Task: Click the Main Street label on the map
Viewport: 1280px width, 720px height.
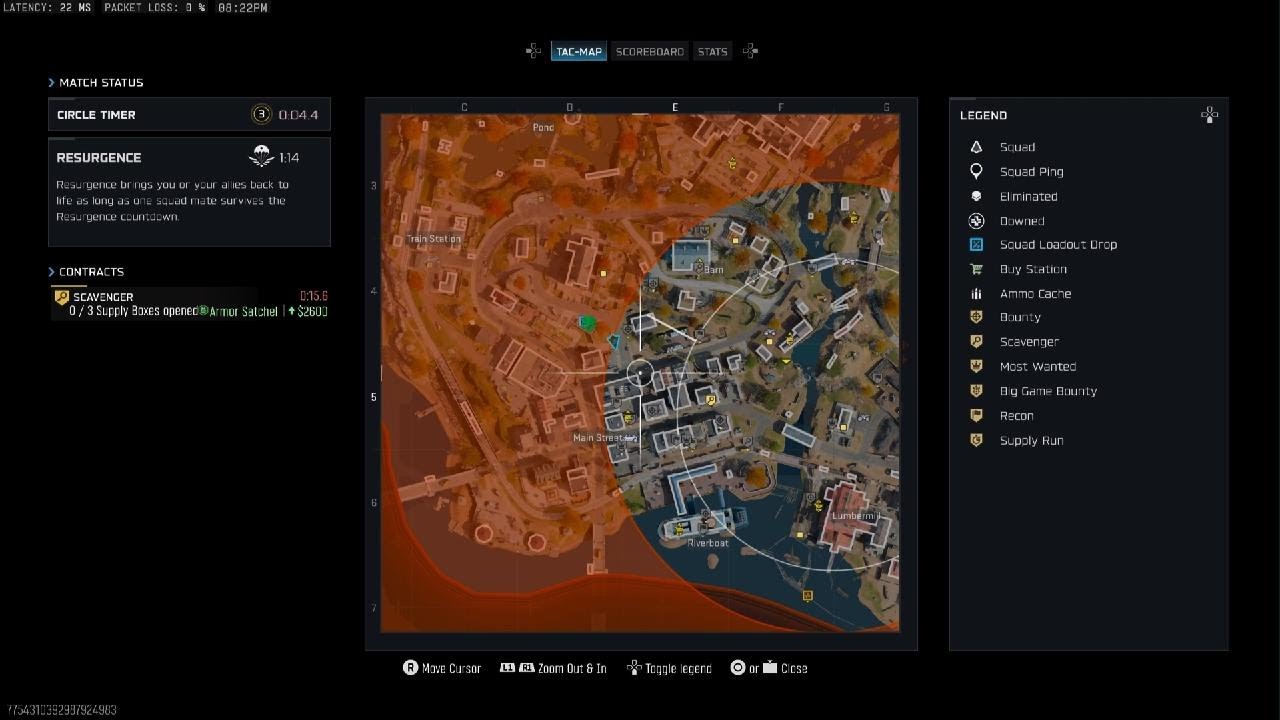Action: [599, 438]
